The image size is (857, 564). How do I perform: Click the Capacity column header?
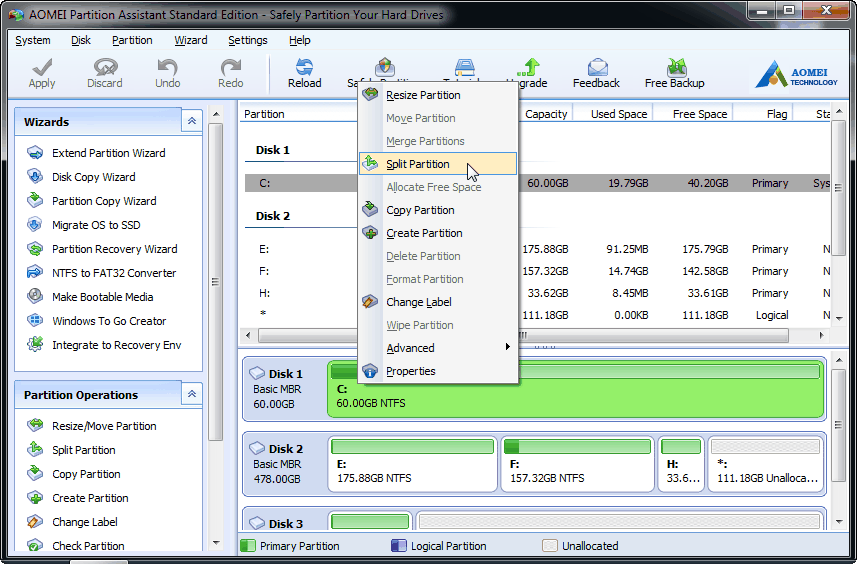point(545,114)
